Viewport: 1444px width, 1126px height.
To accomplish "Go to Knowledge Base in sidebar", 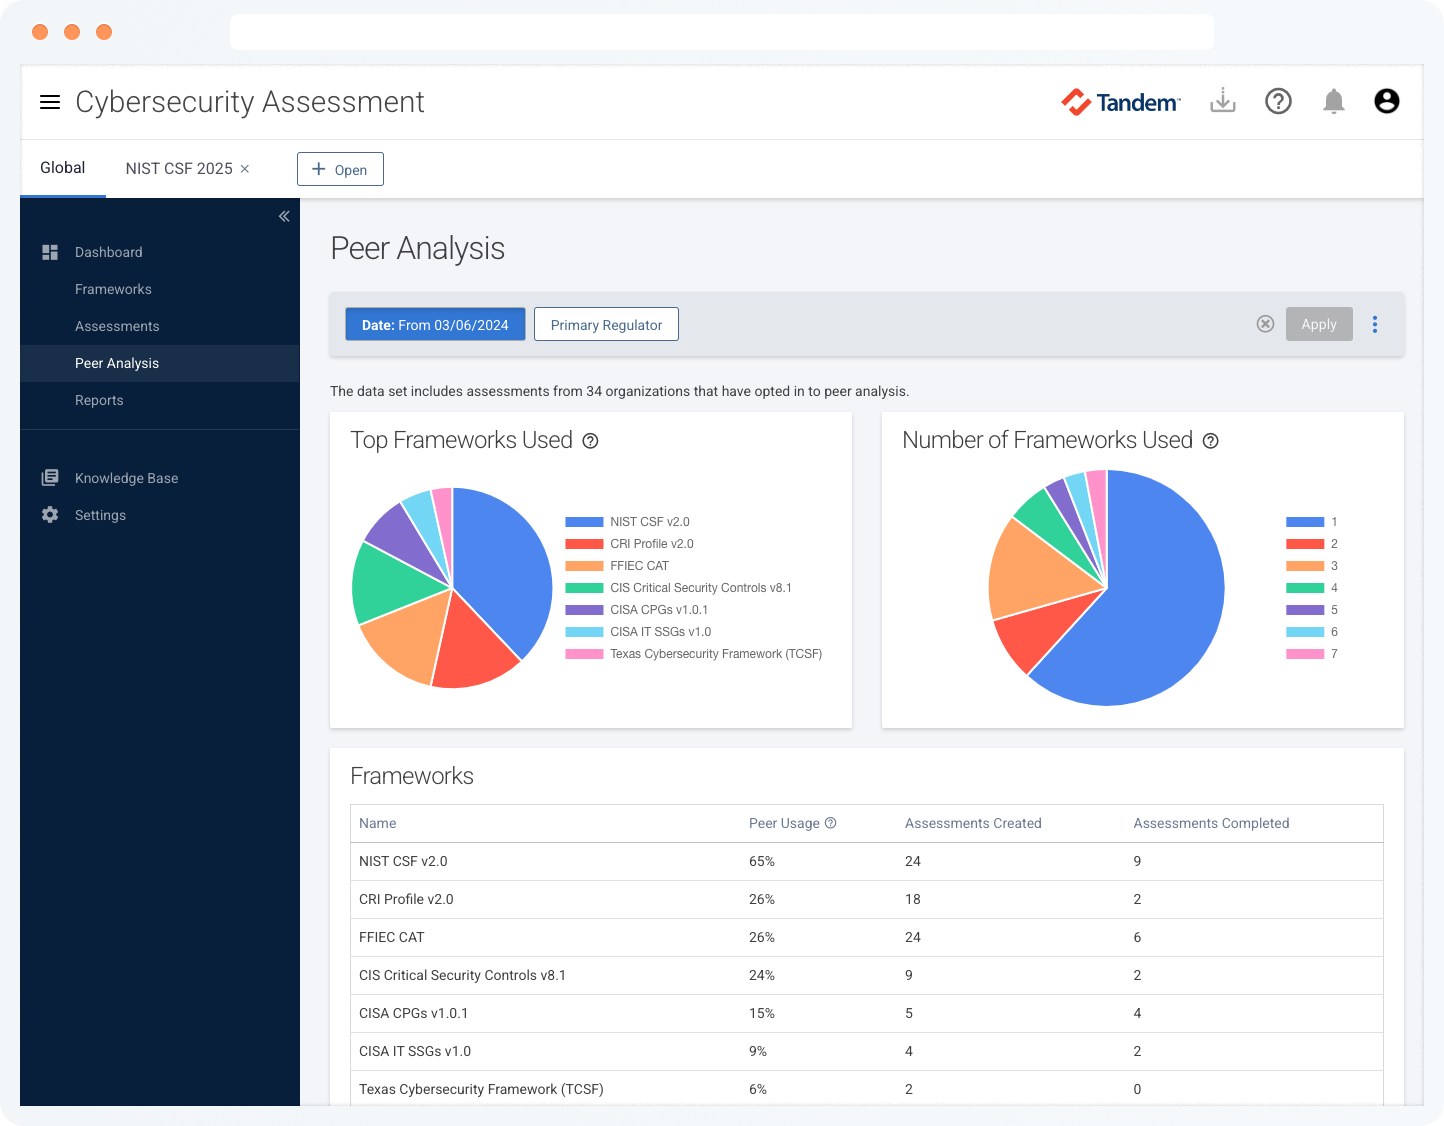I will [126, 478].
